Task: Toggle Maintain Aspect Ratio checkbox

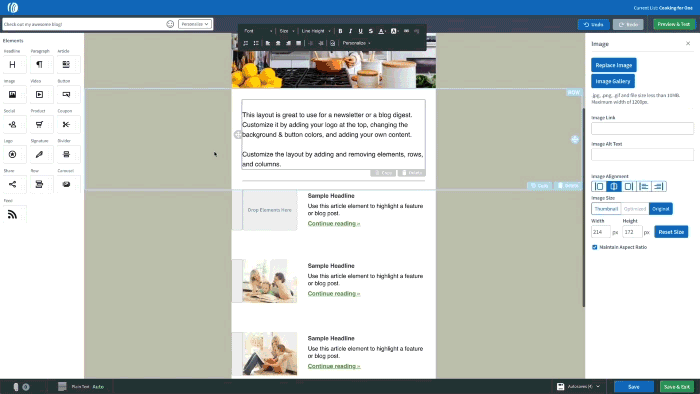Action: click(x=595, y=247)
